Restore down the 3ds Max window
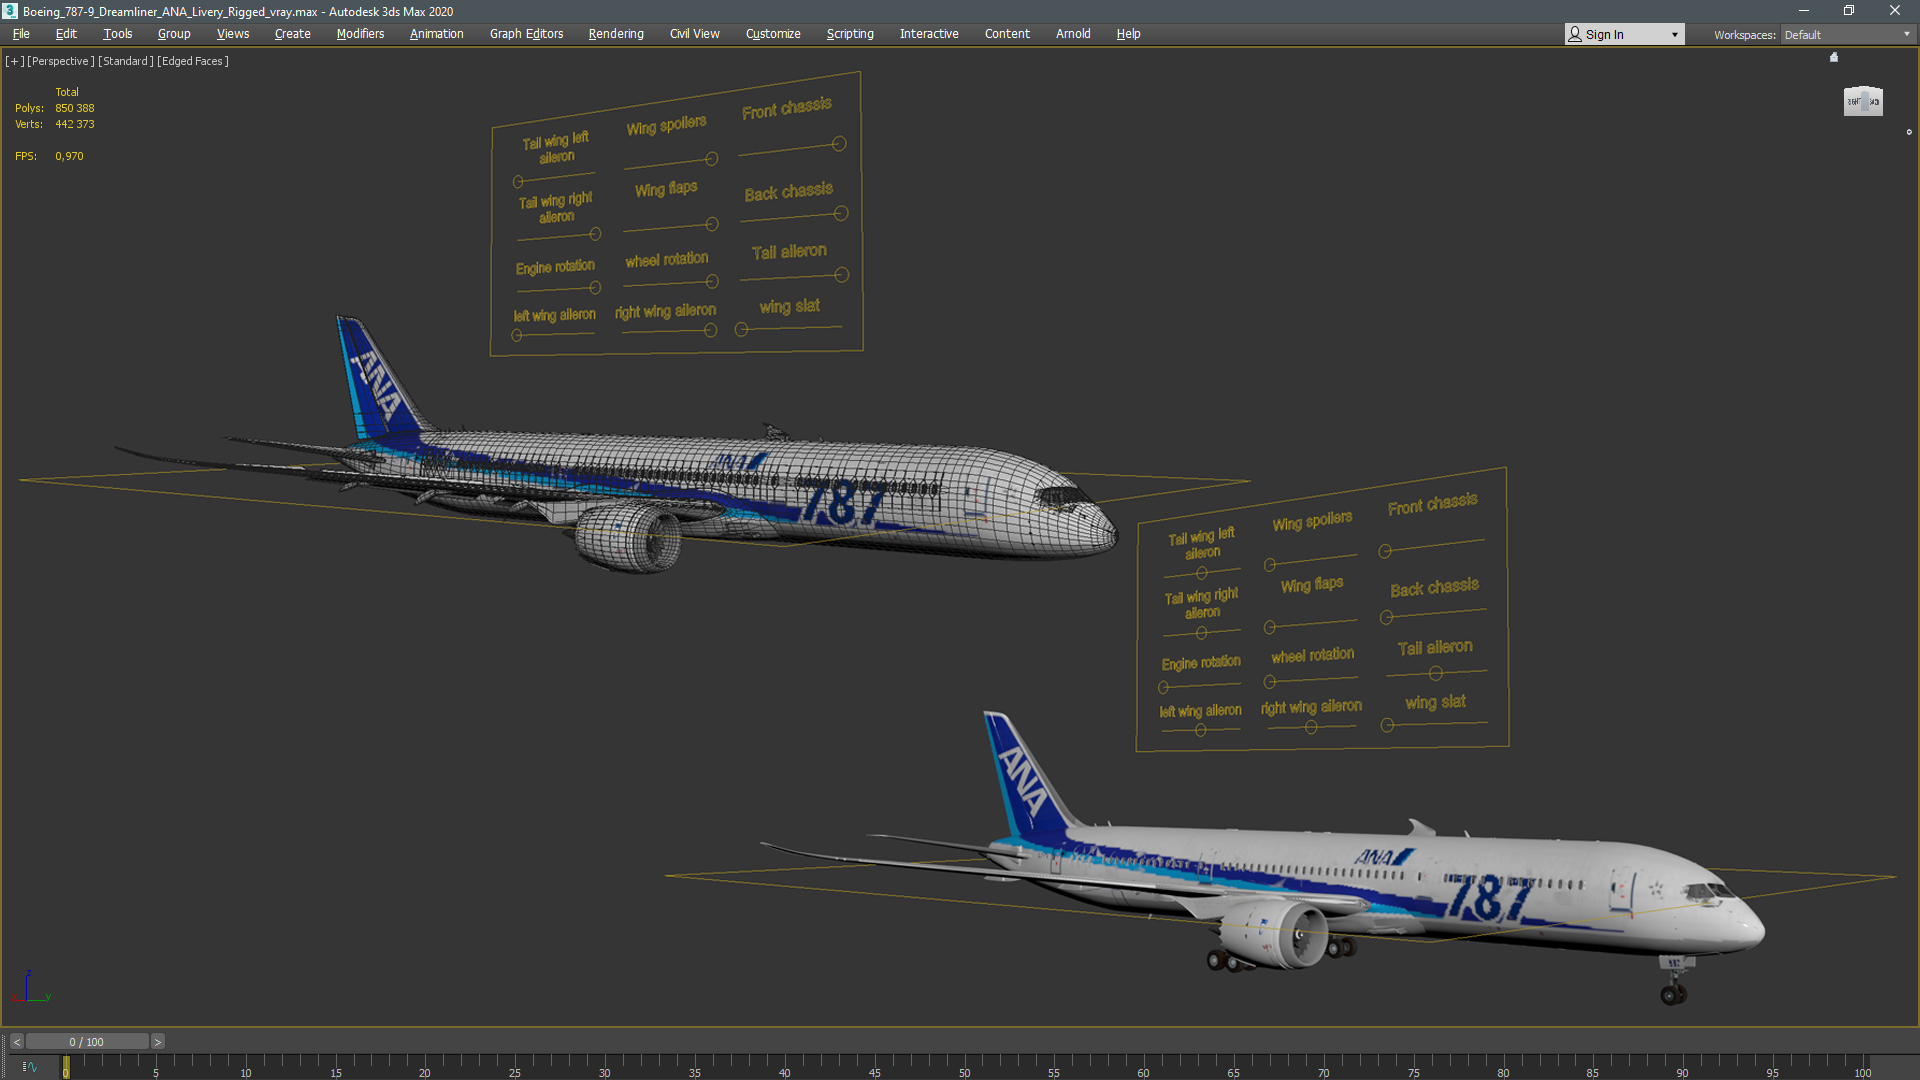This screenshot has width=1920, height=1080. pos(1849,11)
